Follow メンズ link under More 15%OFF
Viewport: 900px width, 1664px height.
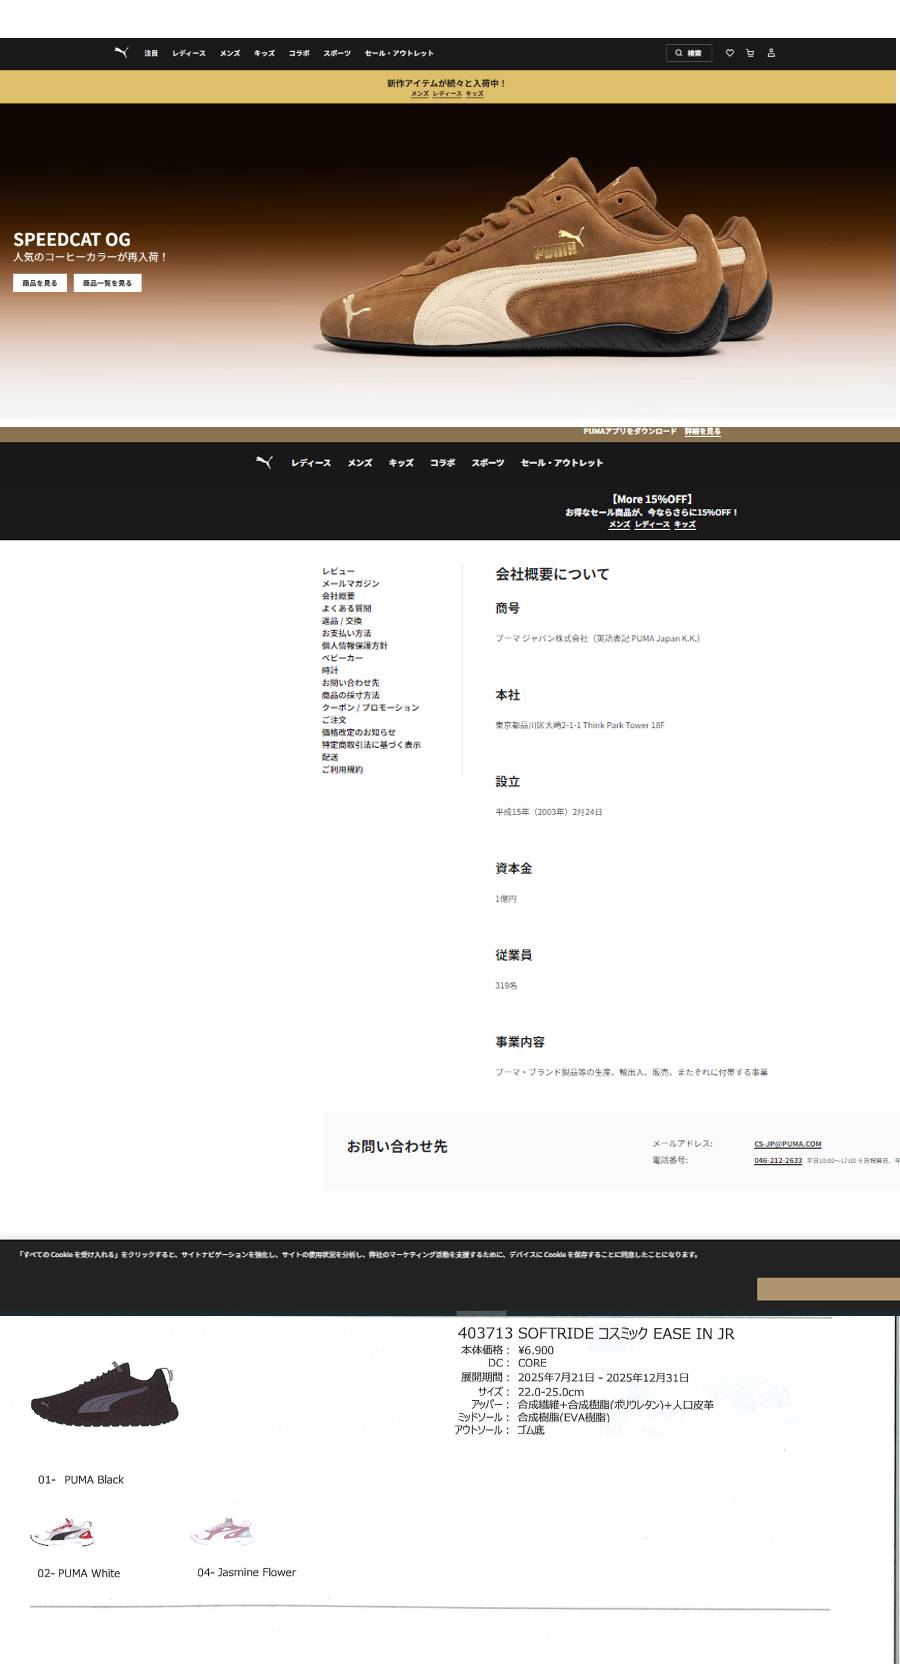(619, 525)
